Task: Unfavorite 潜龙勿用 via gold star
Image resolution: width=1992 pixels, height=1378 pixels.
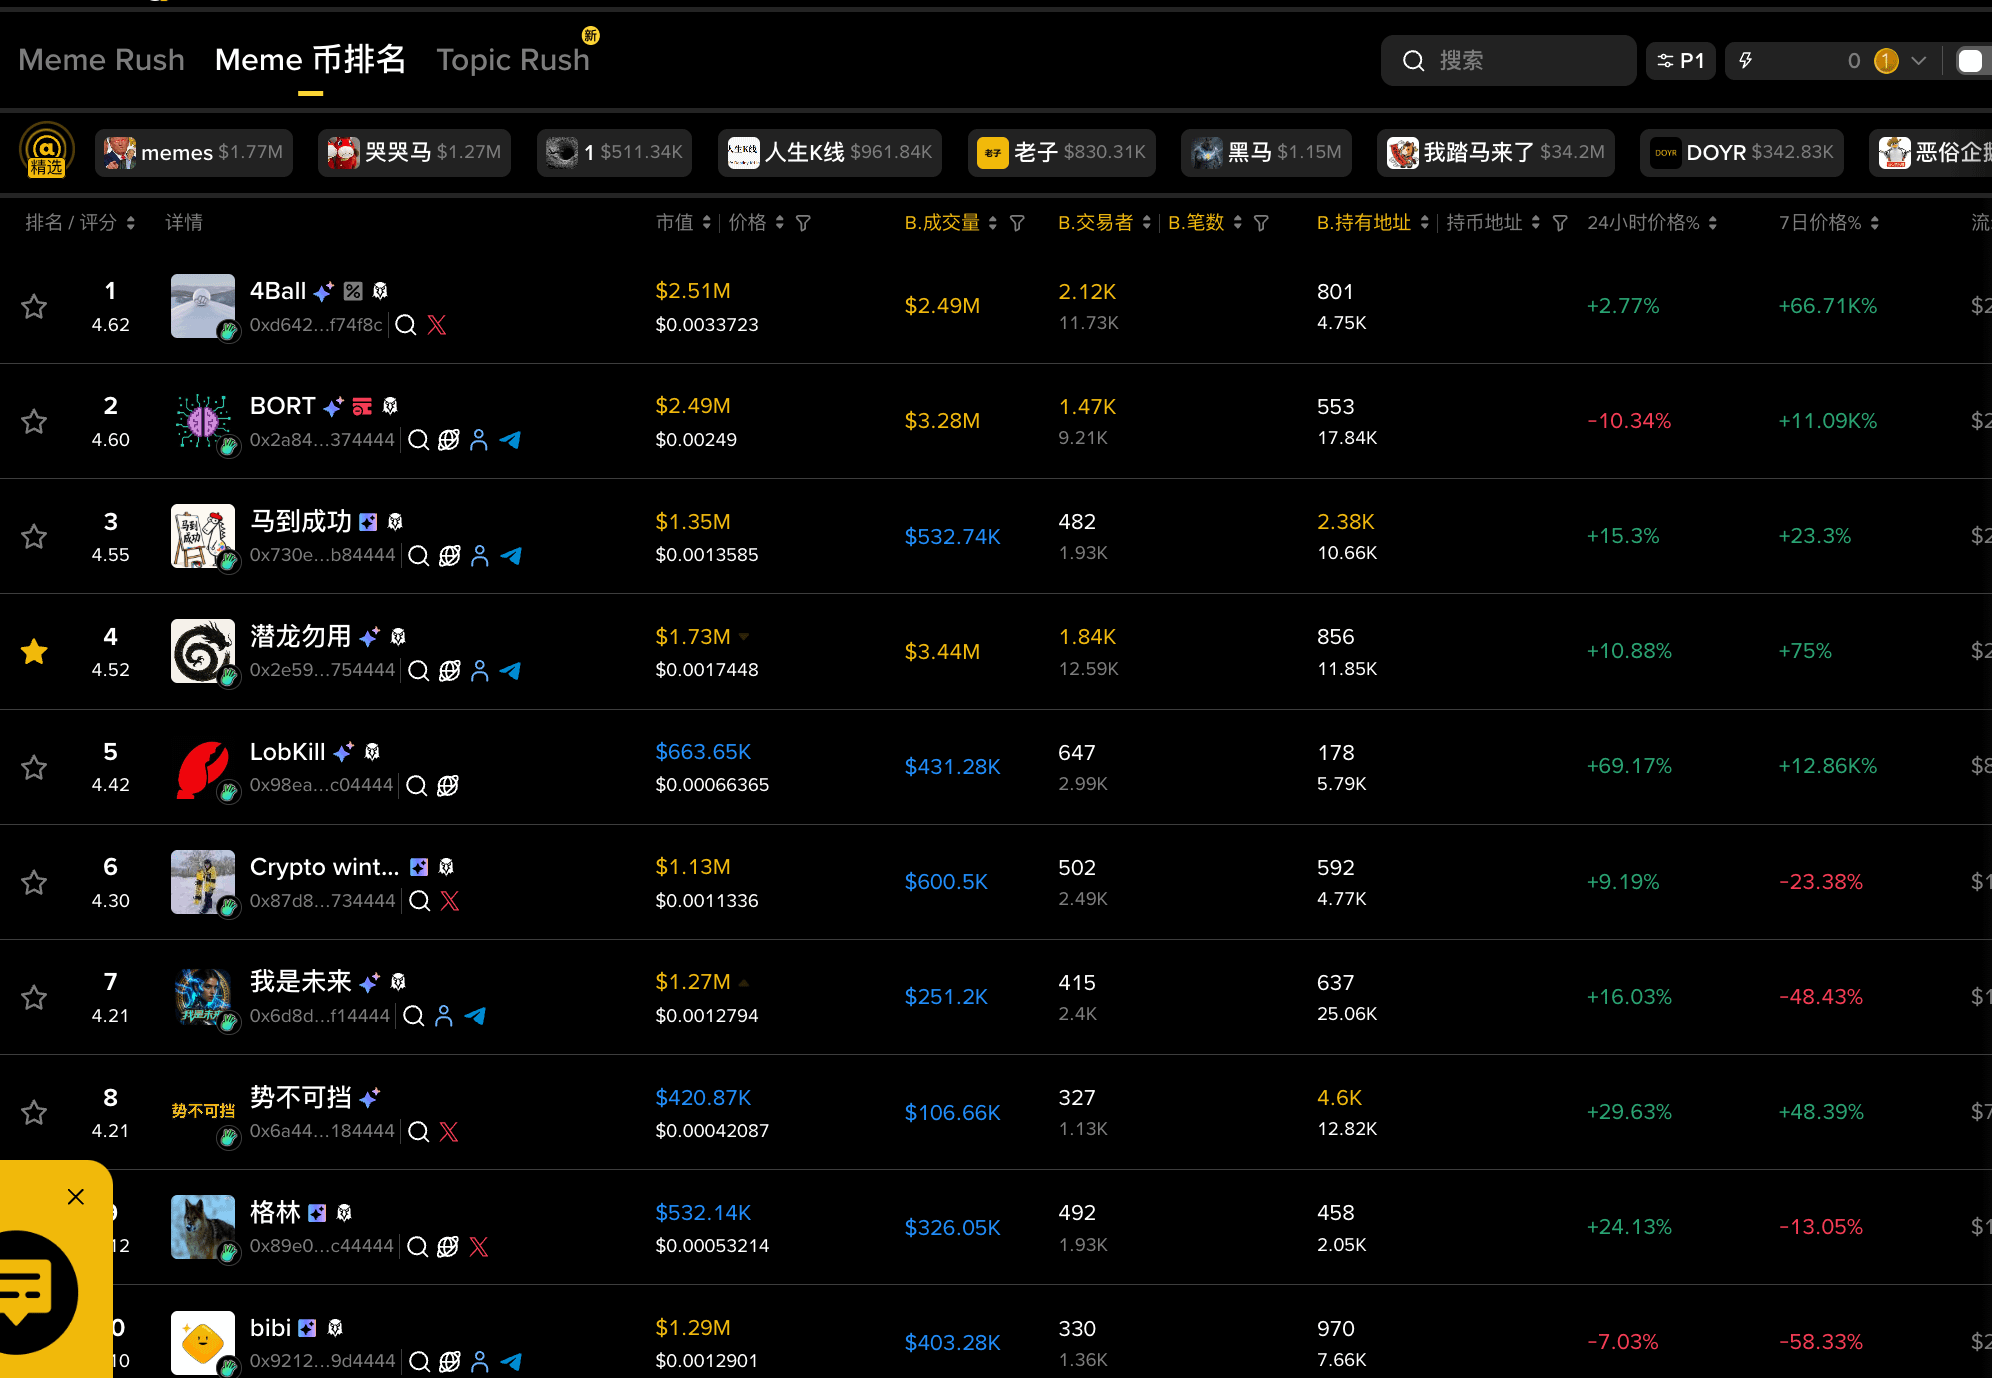Action: pyautogui.click(x=34, y=652)
